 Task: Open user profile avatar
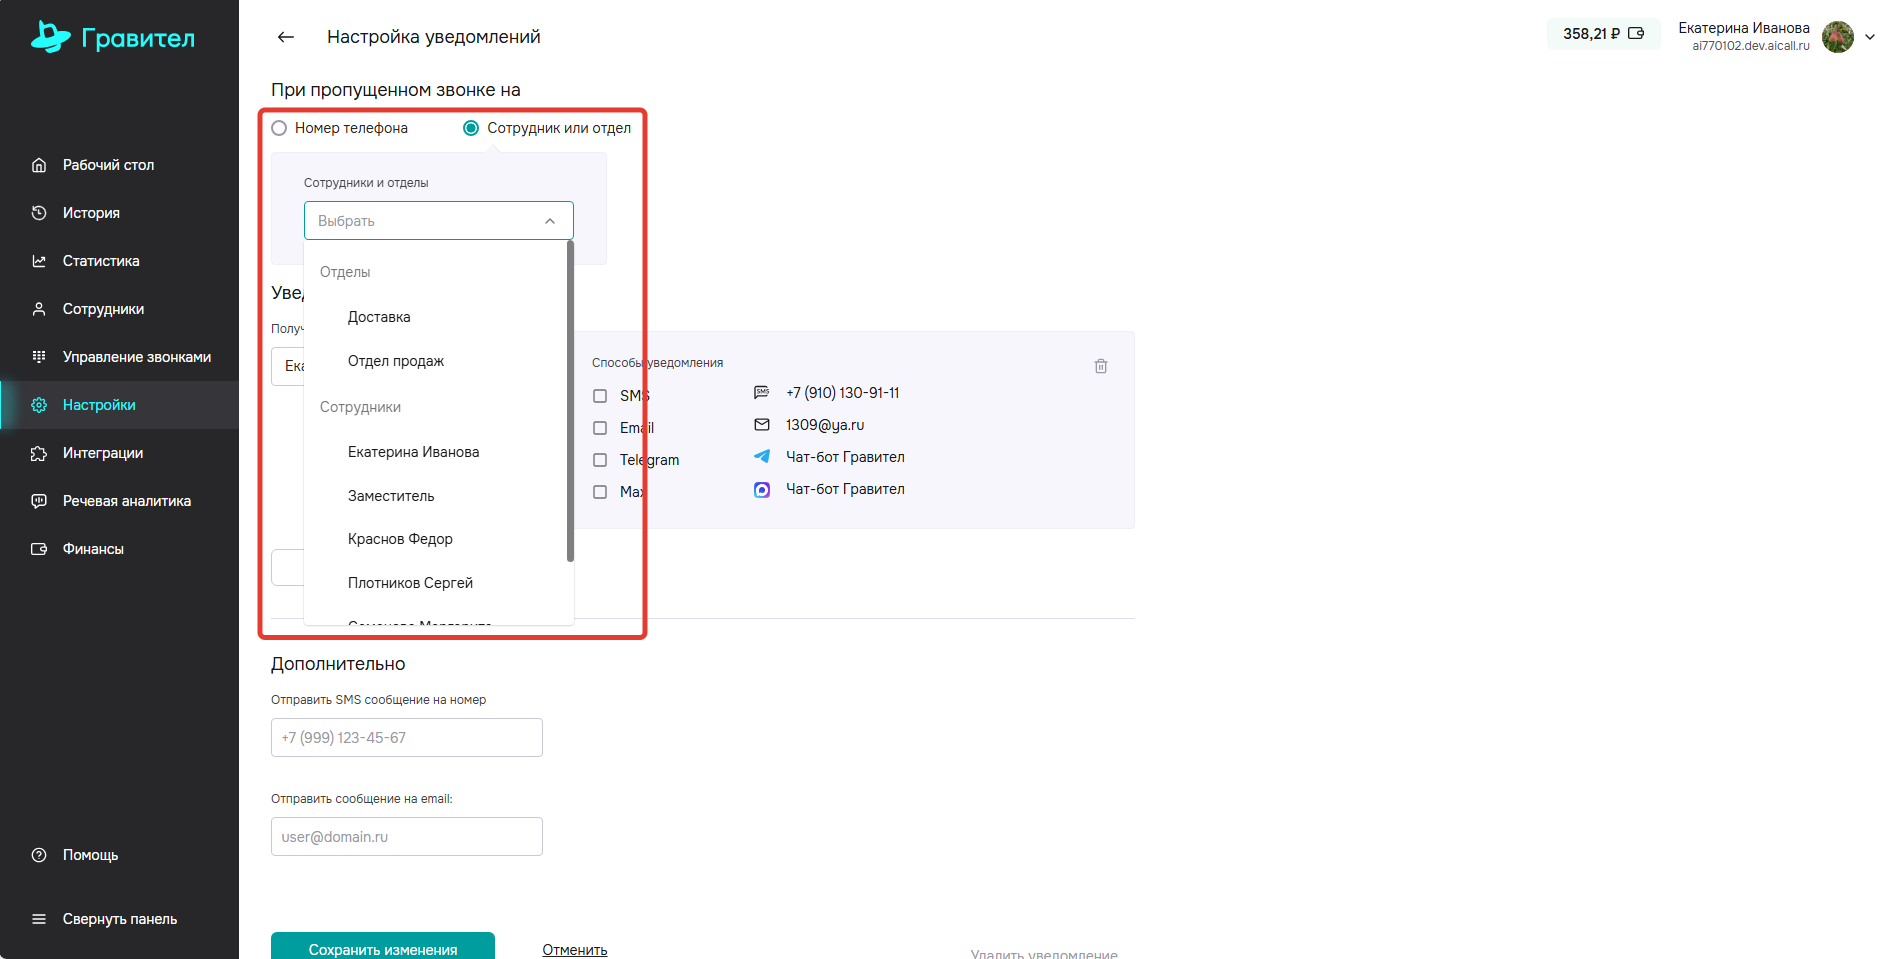pos(1837,37)
